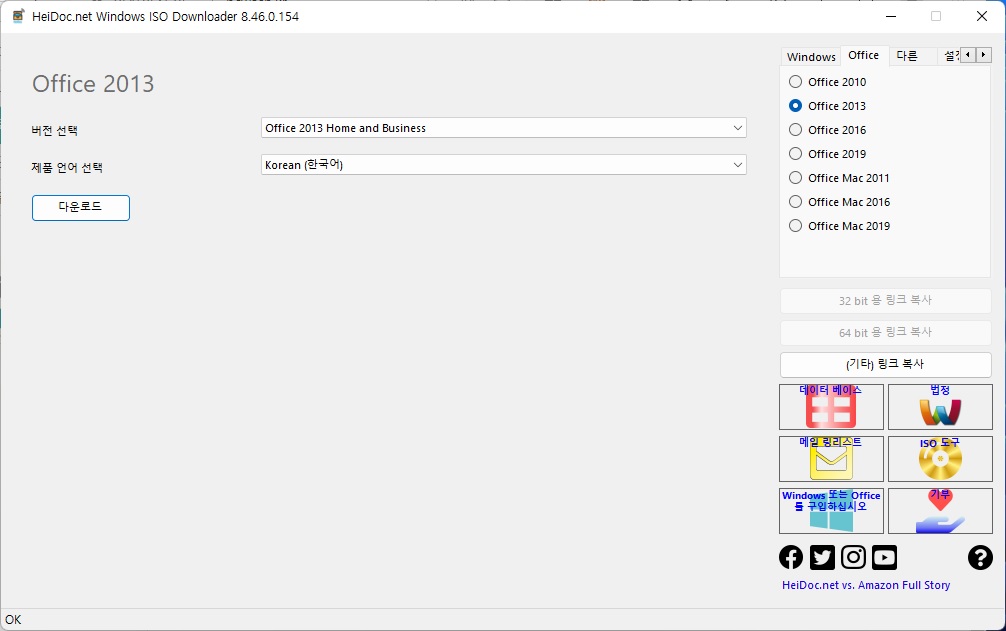The width and height of the screenshot is (1006, 631).
Task: Expand the Office 2013 Home and Business dropdown
Action: 504,128
